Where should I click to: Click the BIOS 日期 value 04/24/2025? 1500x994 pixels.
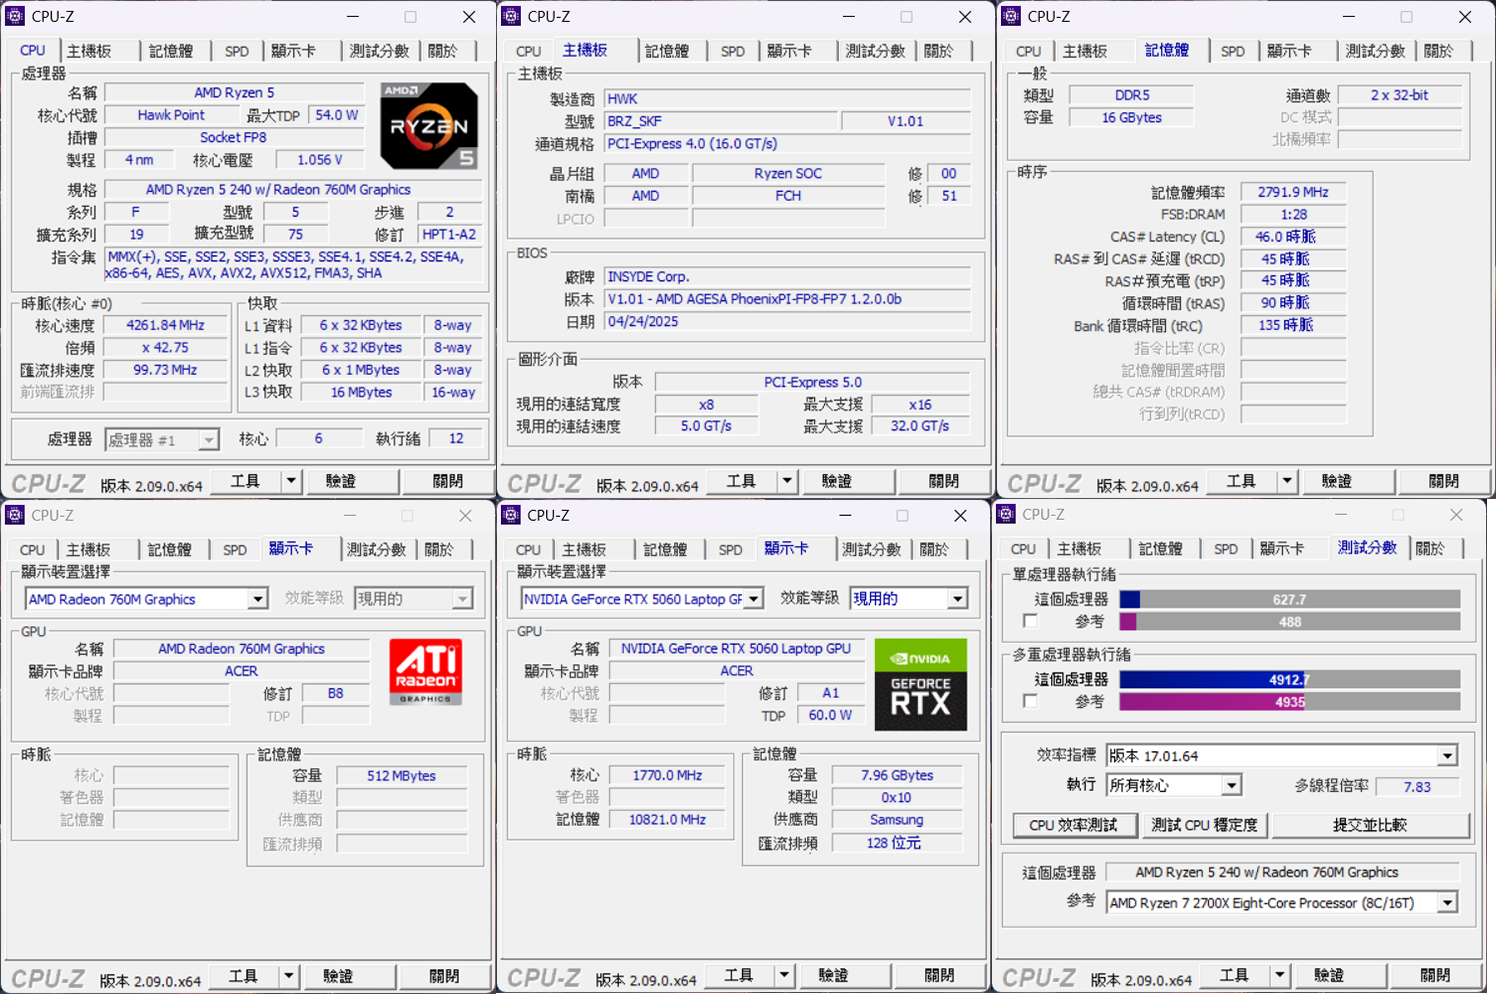pos(788,322)
